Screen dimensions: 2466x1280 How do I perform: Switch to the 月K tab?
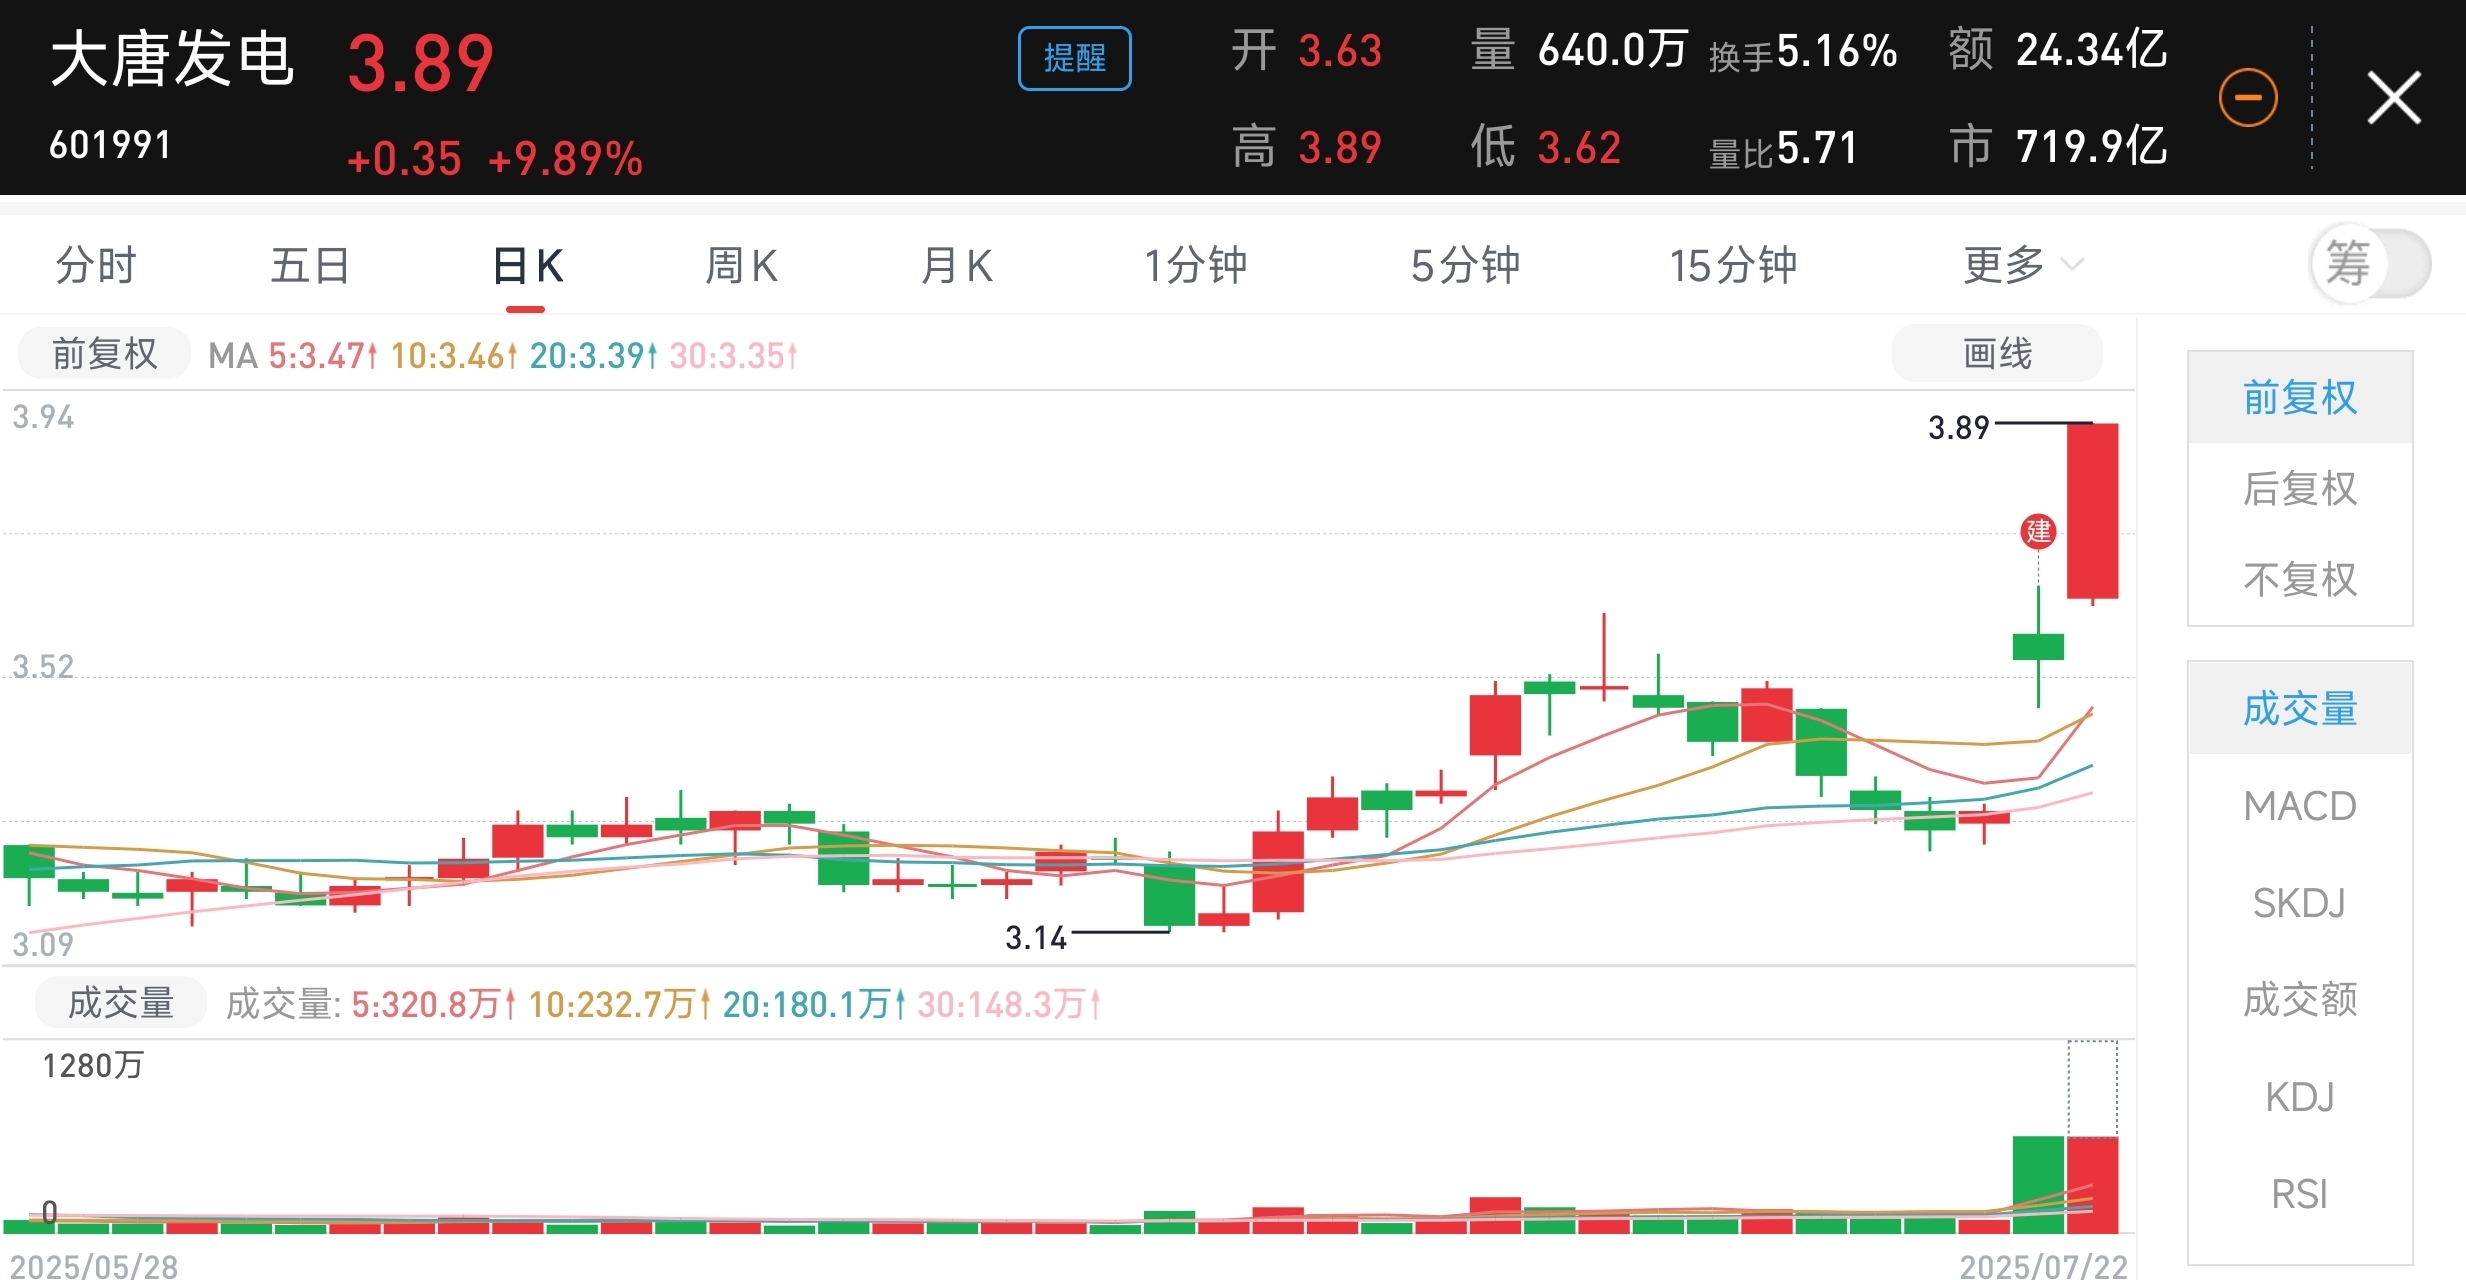[x=956, y=266]
